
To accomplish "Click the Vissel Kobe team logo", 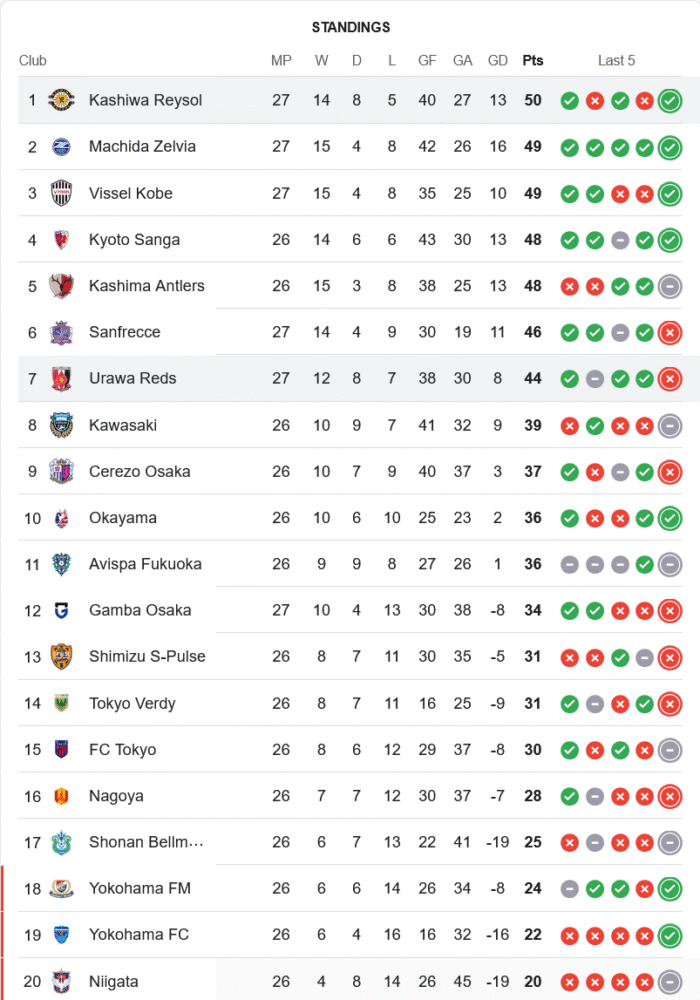I will (62, 193).
